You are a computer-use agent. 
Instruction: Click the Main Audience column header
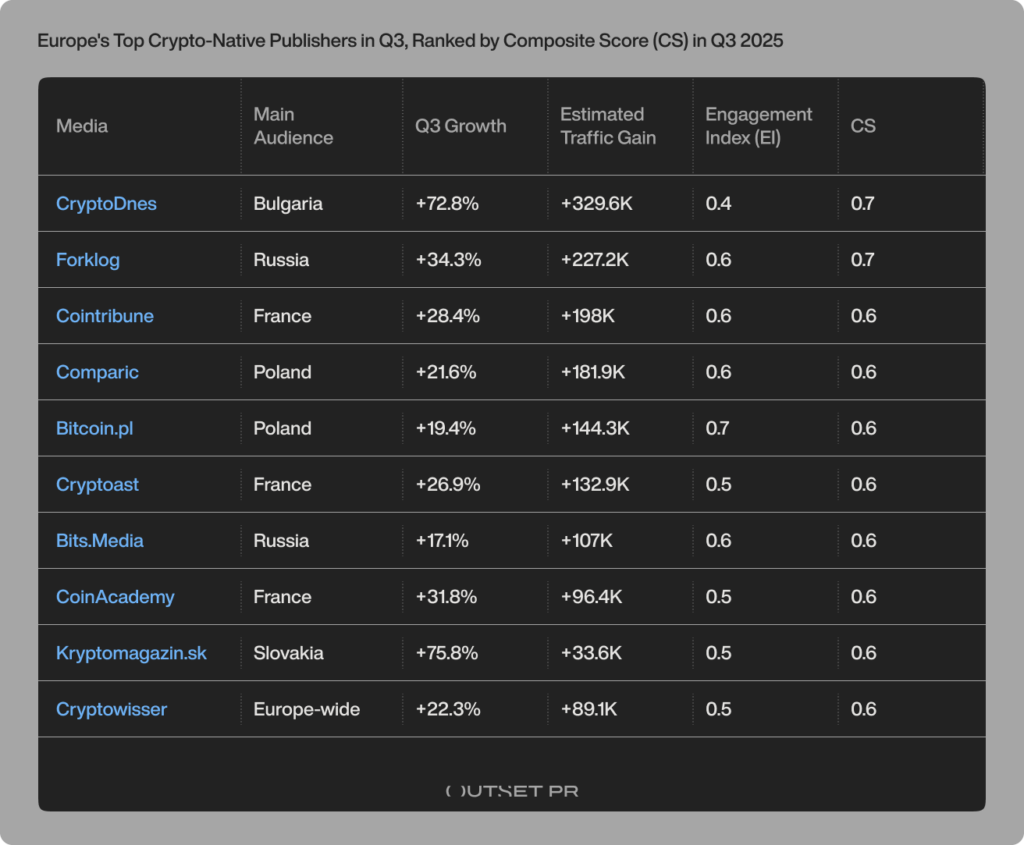click(x=293, y=126)
